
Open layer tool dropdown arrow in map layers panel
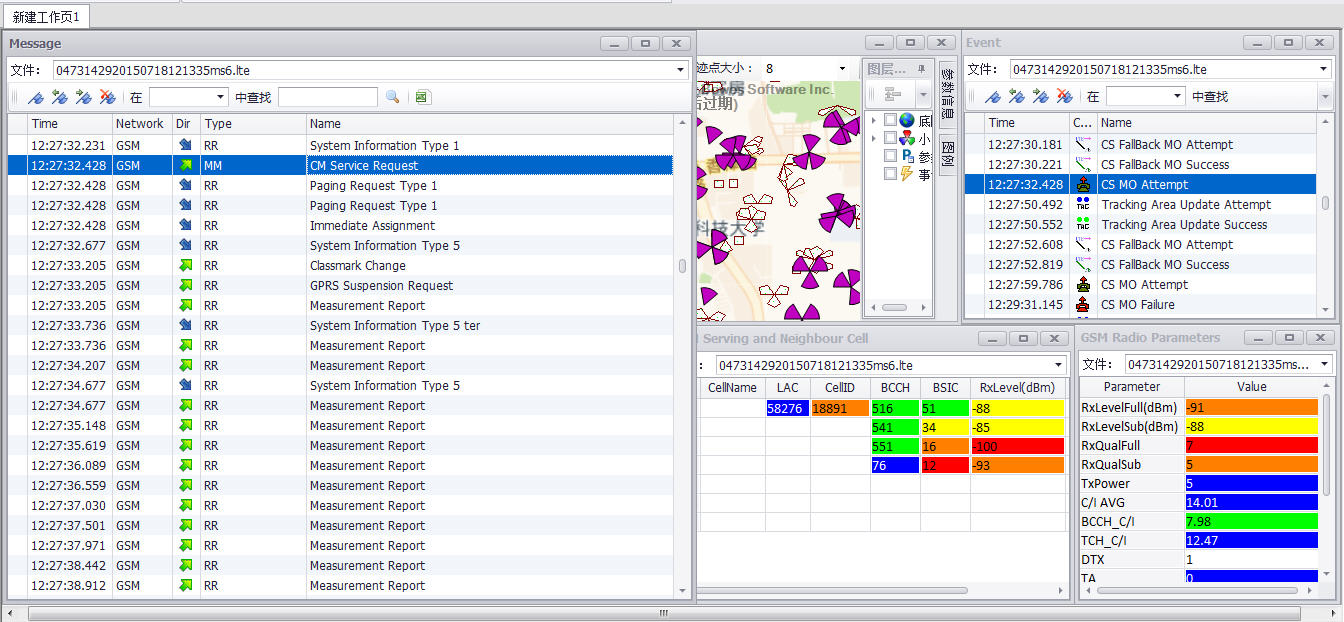(x=921, y=95)
